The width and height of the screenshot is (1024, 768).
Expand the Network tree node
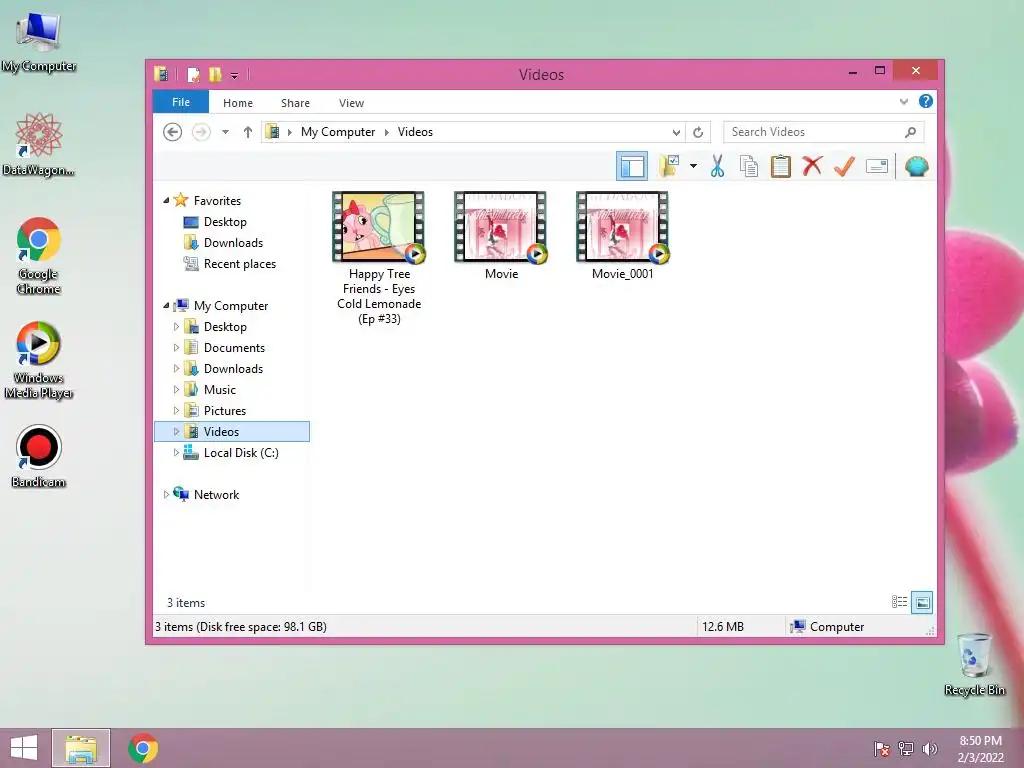coord(166,494)
